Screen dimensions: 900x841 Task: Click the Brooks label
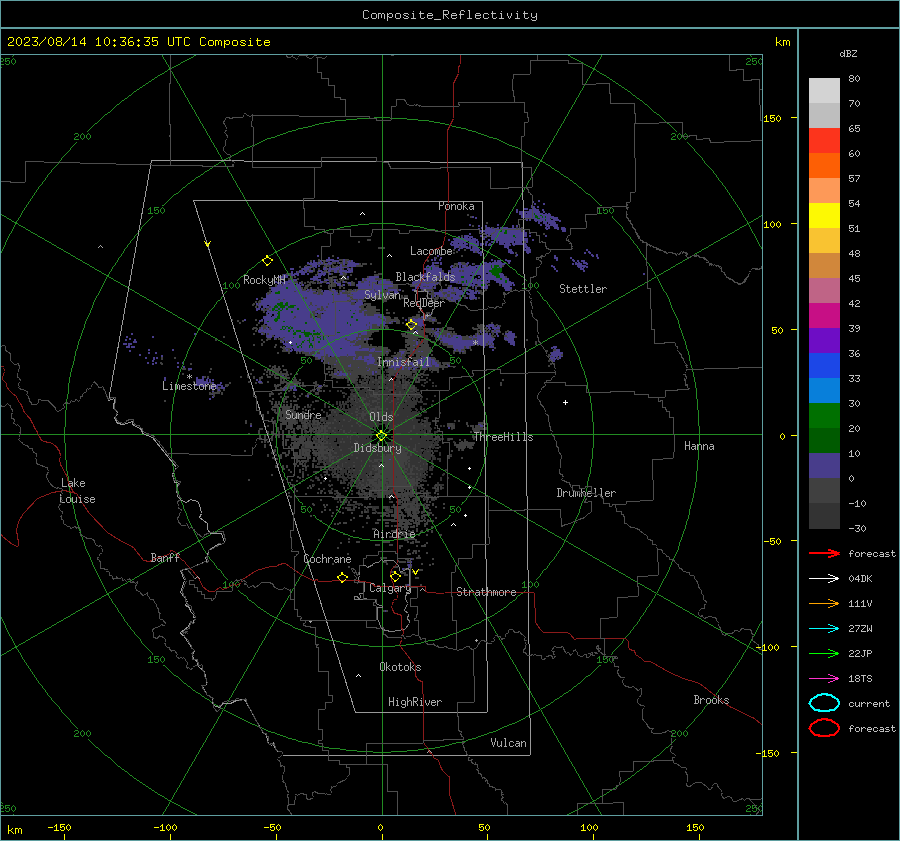point(711,700)
